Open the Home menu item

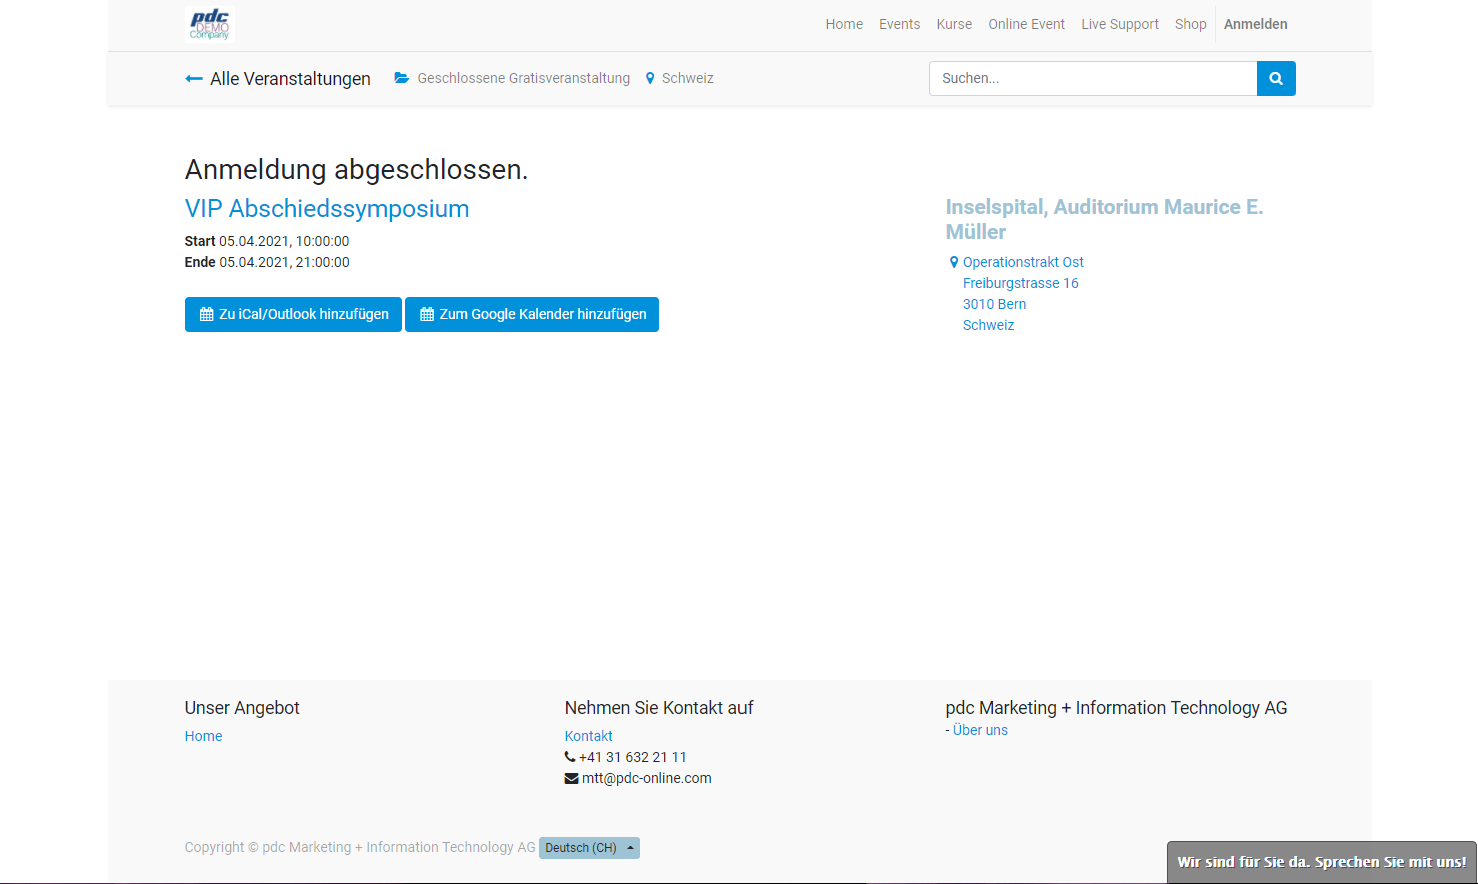pos(843,24)
